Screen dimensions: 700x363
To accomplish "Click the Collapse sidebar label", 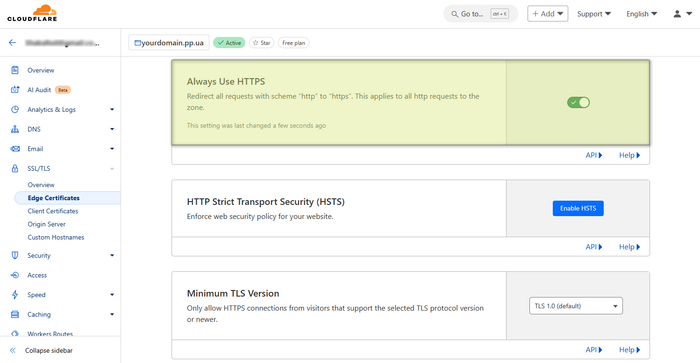I will tap(49, 350).
